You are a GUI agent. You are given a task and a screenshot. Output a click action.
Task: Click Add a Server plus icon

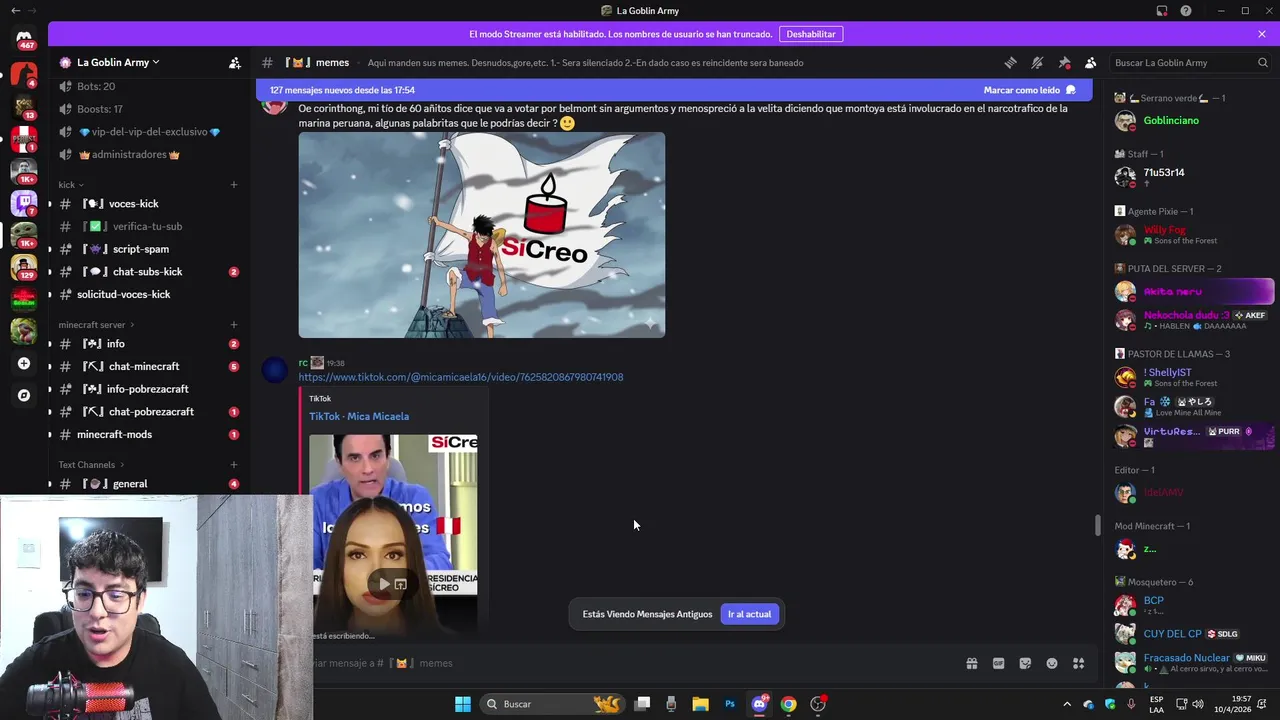click(x=24, y=363)
